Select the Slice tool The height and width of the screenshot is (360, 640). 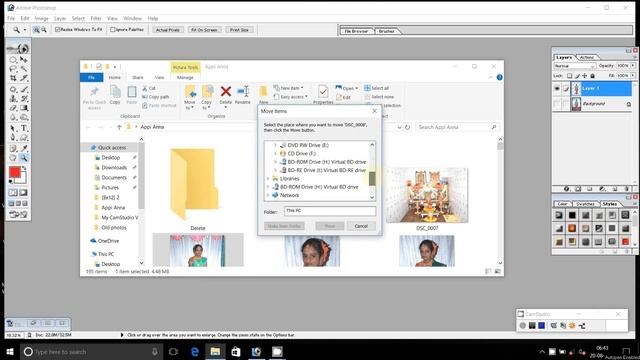(24, 78)
